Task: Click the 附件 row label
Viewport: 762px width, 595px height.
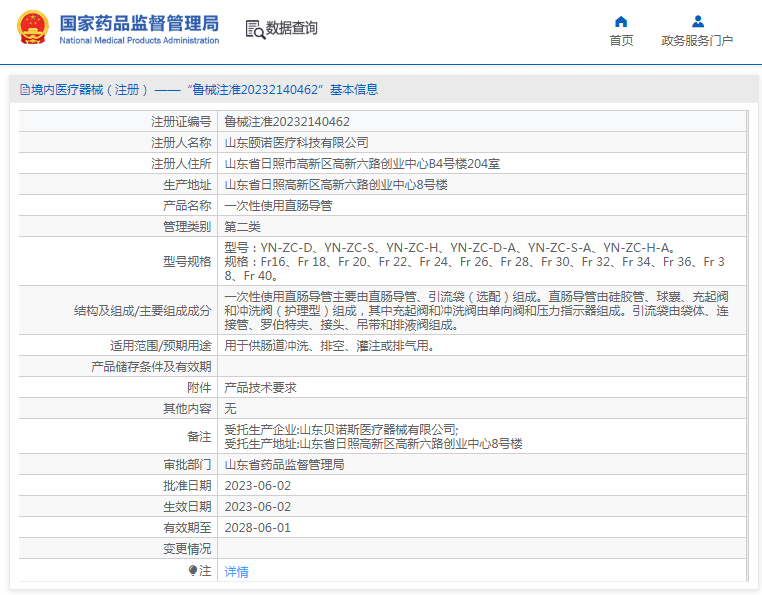Action: click(x=199, y=387)
